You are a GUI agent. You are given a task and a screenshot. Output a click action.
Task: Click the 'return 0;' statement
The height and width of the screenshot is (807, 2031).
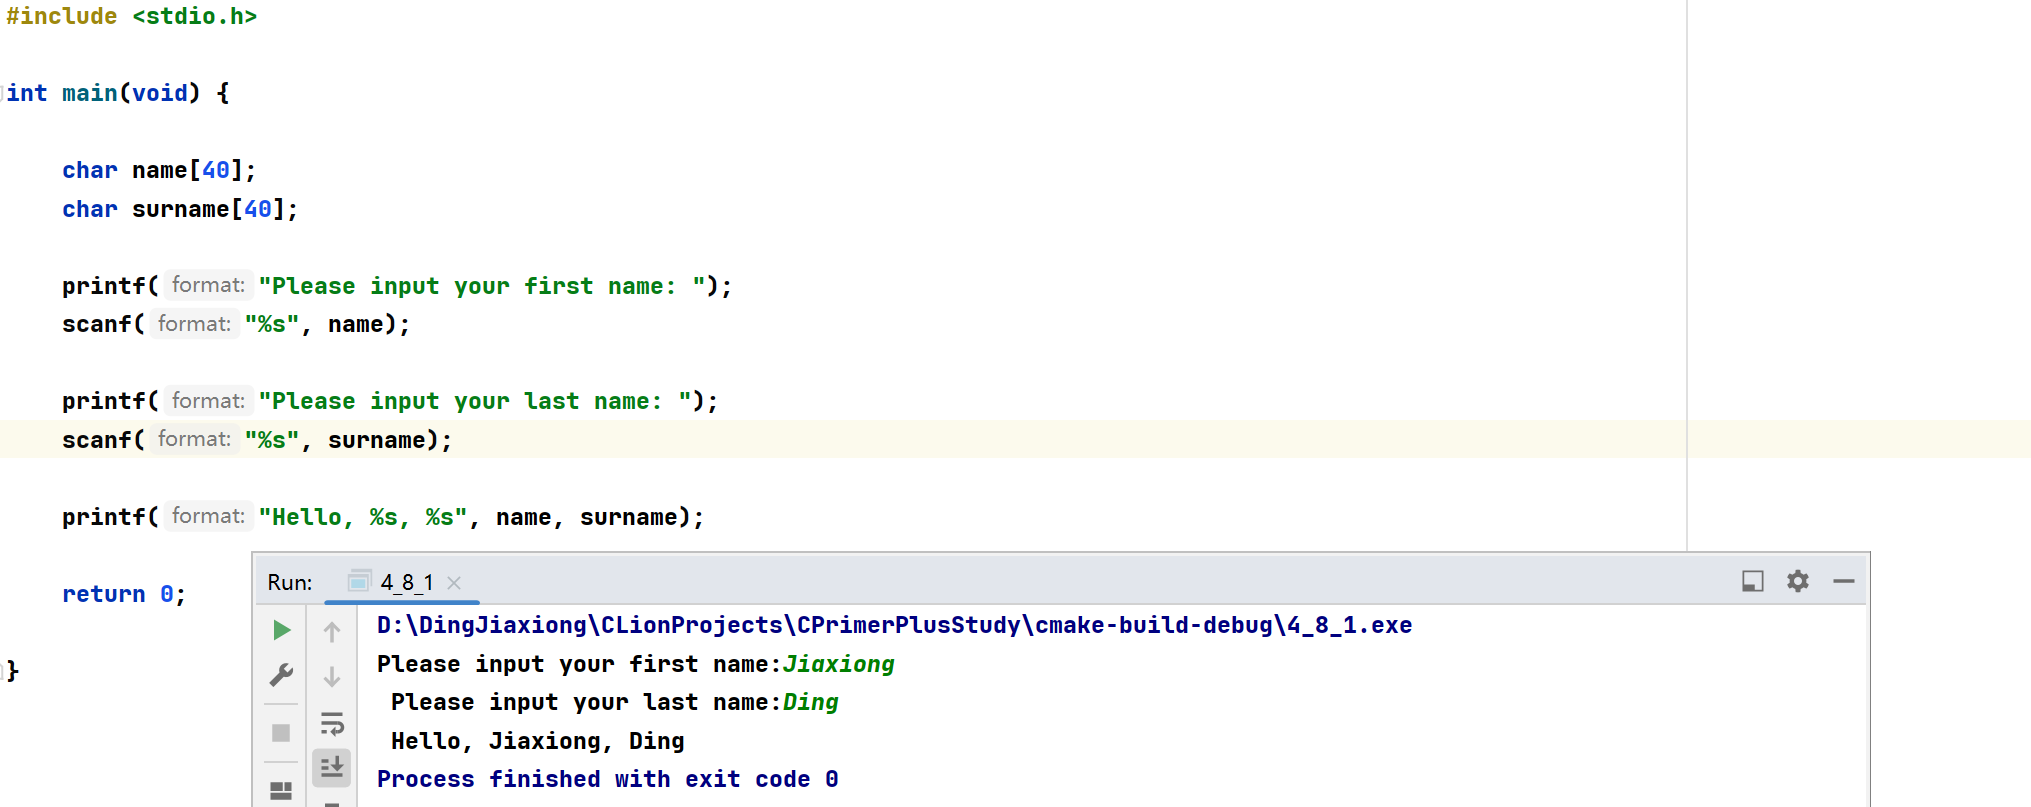(x=124, y=594)
